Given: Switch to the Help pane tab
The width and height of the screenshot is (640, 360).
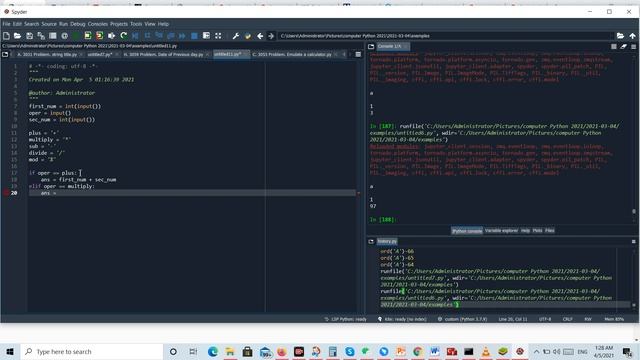Looking at the screenshot, I should click(x=525, y=231).
